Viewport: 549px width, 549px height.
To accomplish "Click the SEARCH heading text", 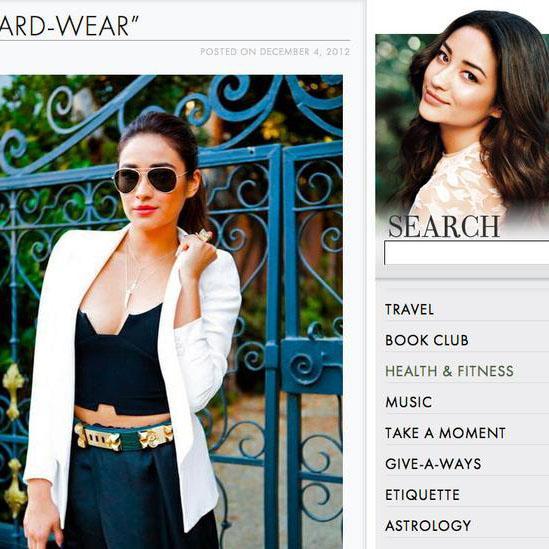I will coord(444,227).
